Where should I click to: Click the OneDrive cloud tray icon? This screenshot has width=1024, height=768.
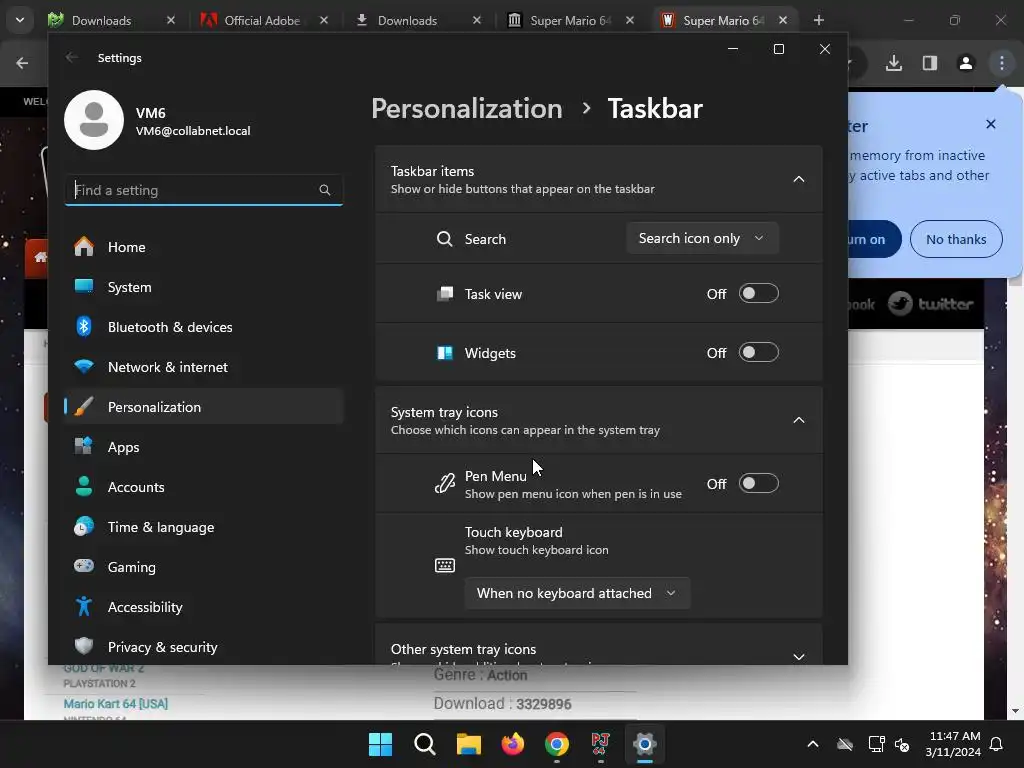845,744
